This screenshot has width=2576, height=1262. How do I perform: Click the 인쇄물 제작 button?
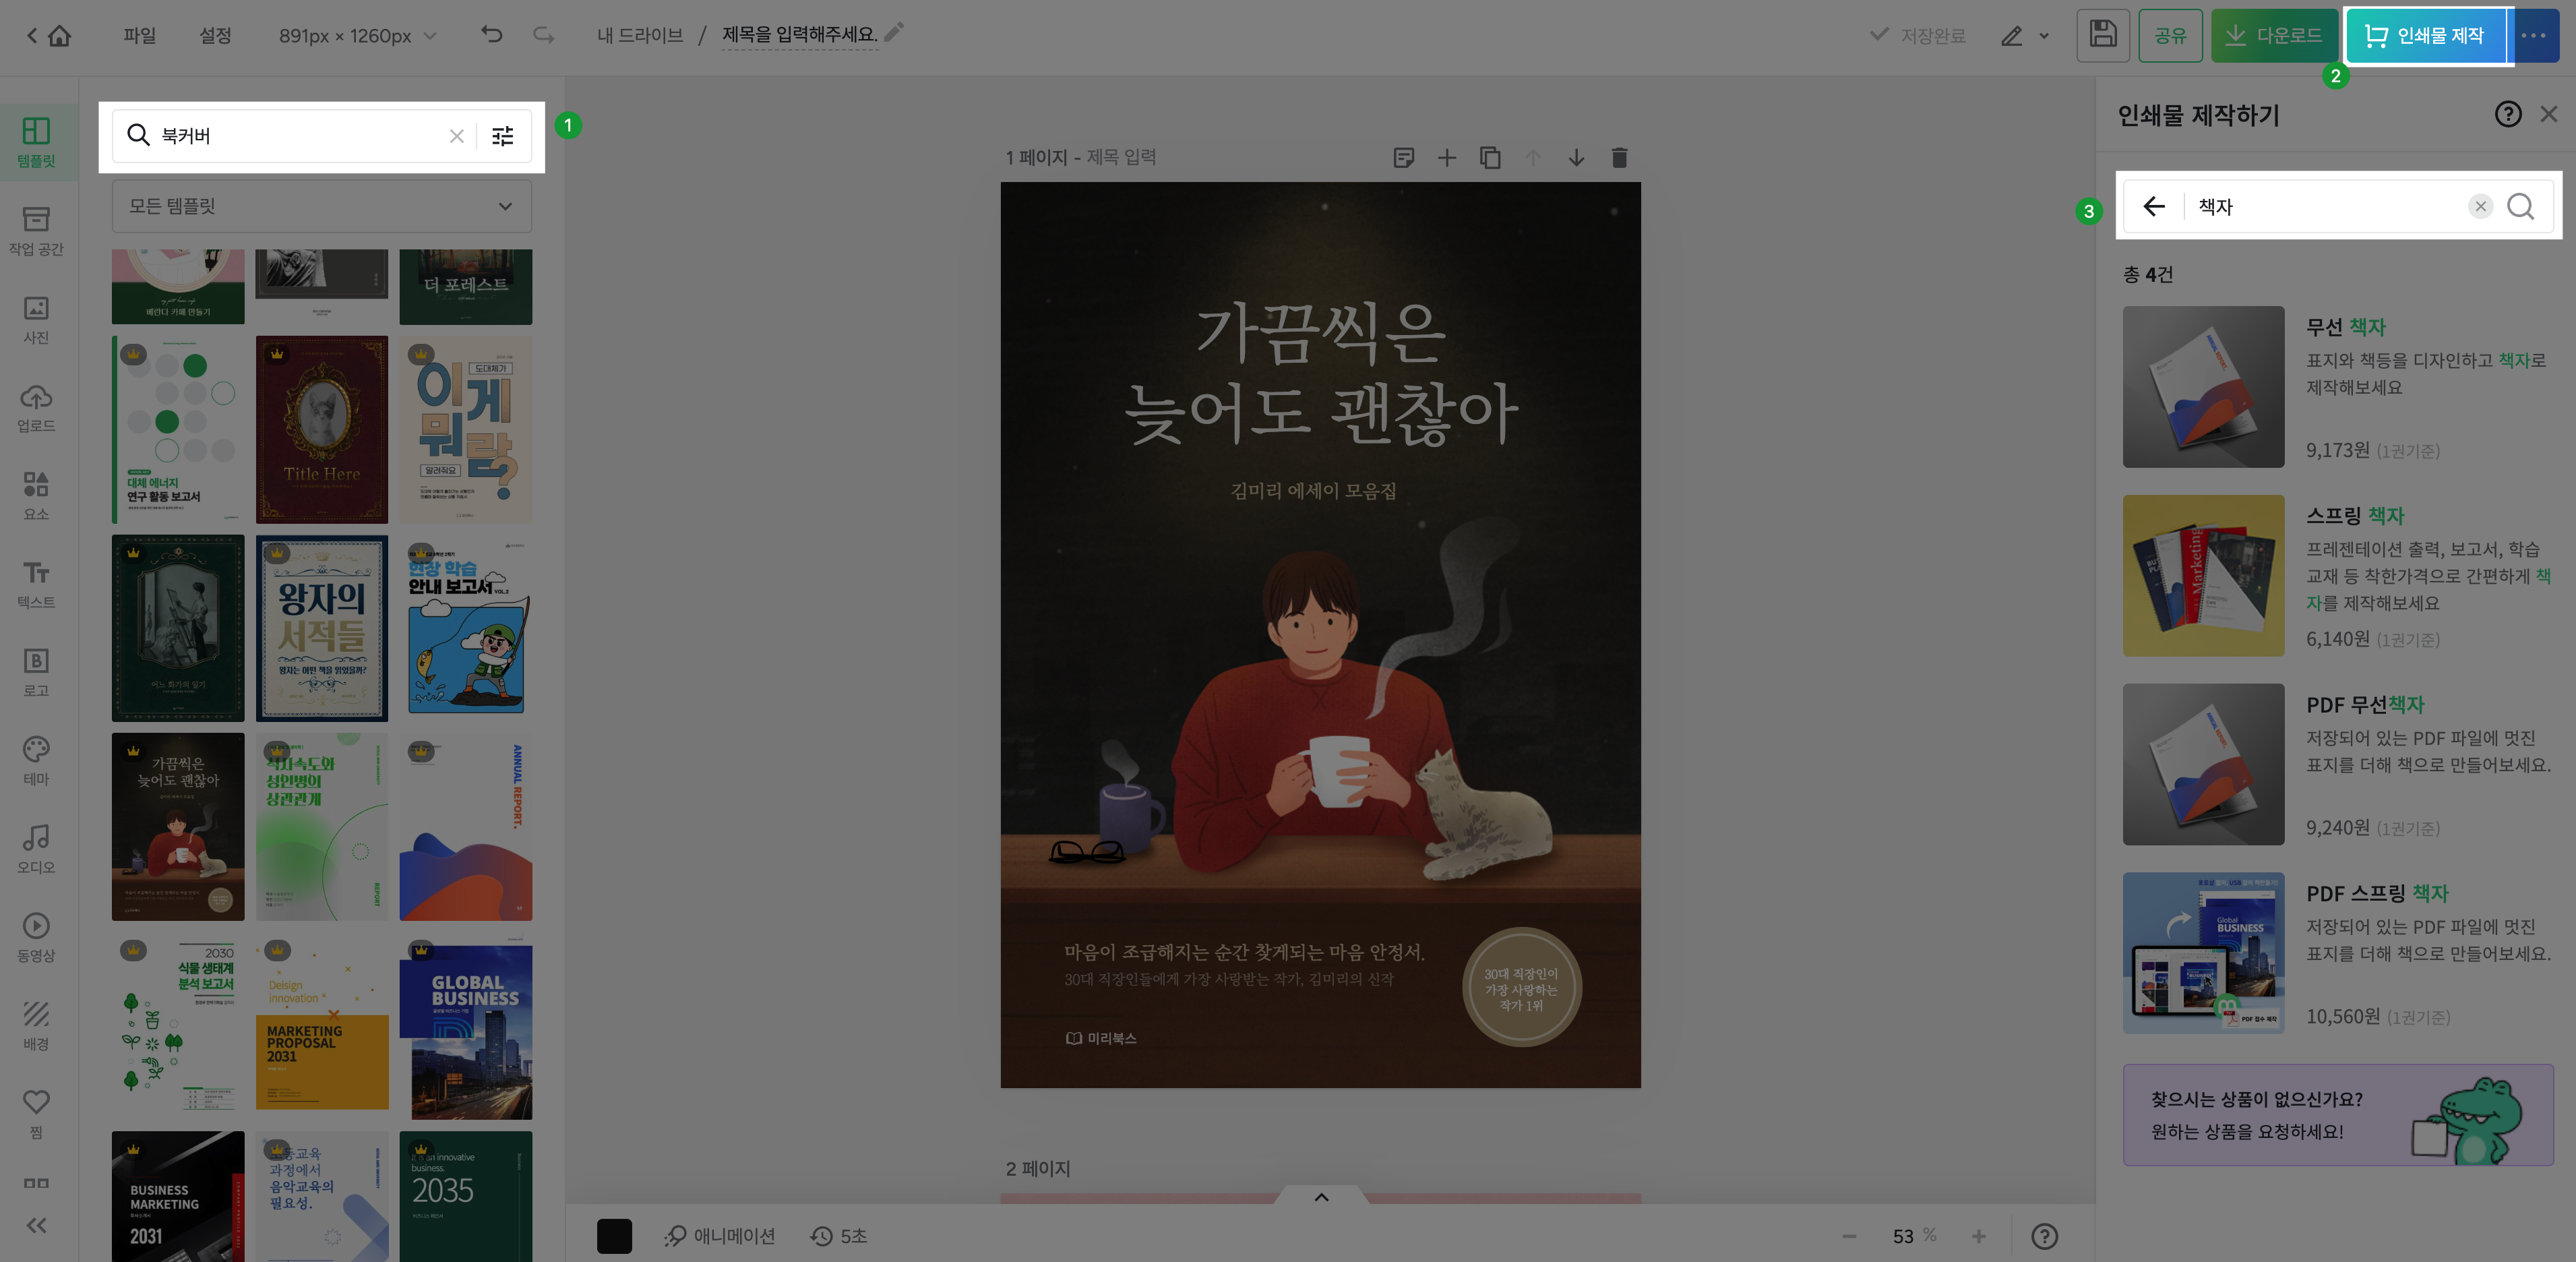(2425, 35)
